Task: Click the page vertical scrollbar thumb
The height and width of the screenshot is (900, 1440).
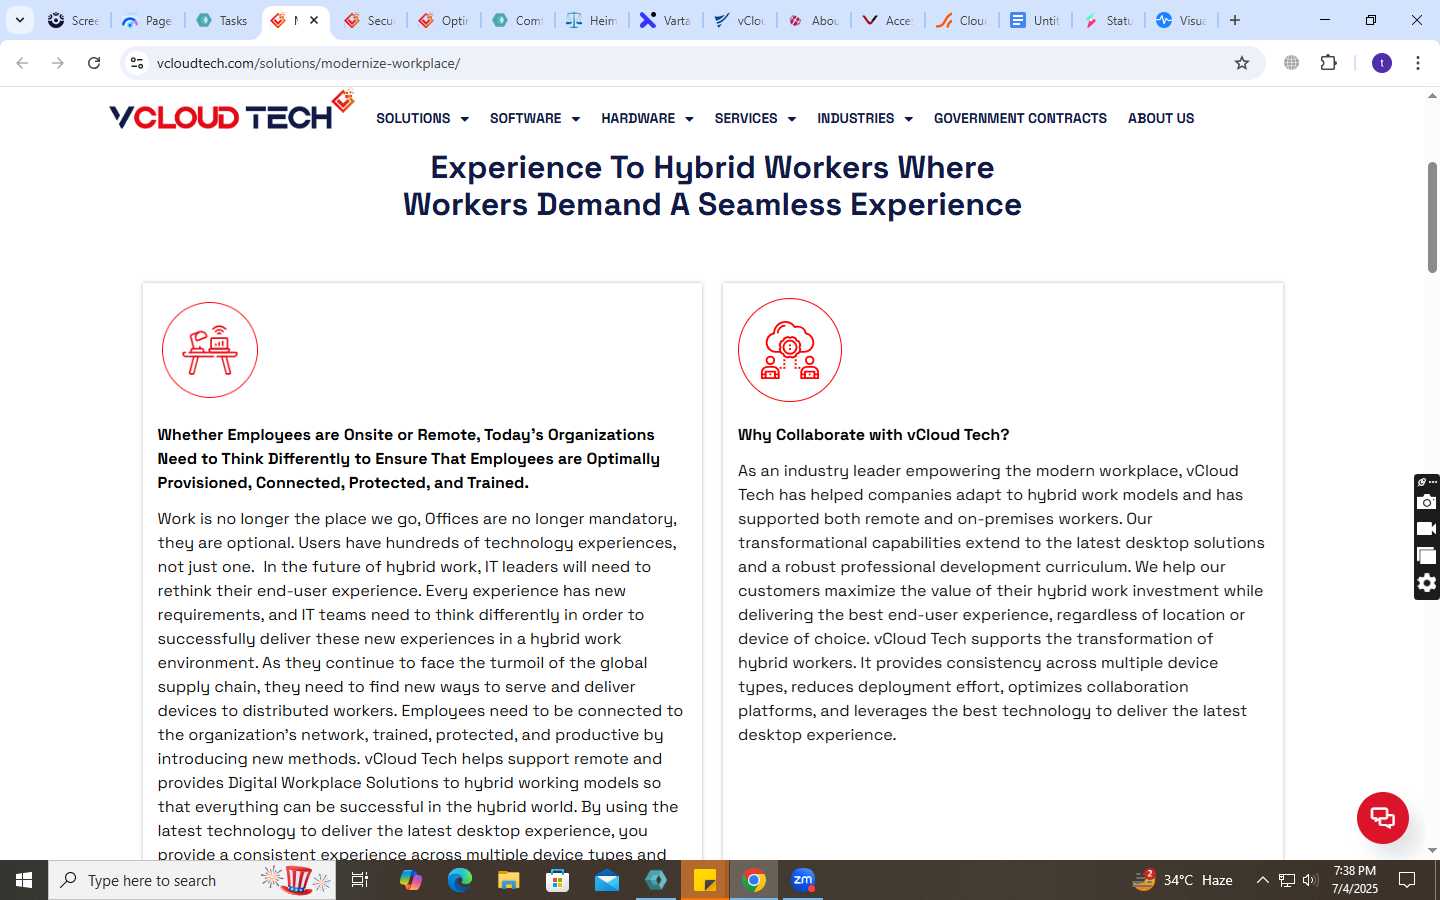Action: click(x=1432, y=217)
